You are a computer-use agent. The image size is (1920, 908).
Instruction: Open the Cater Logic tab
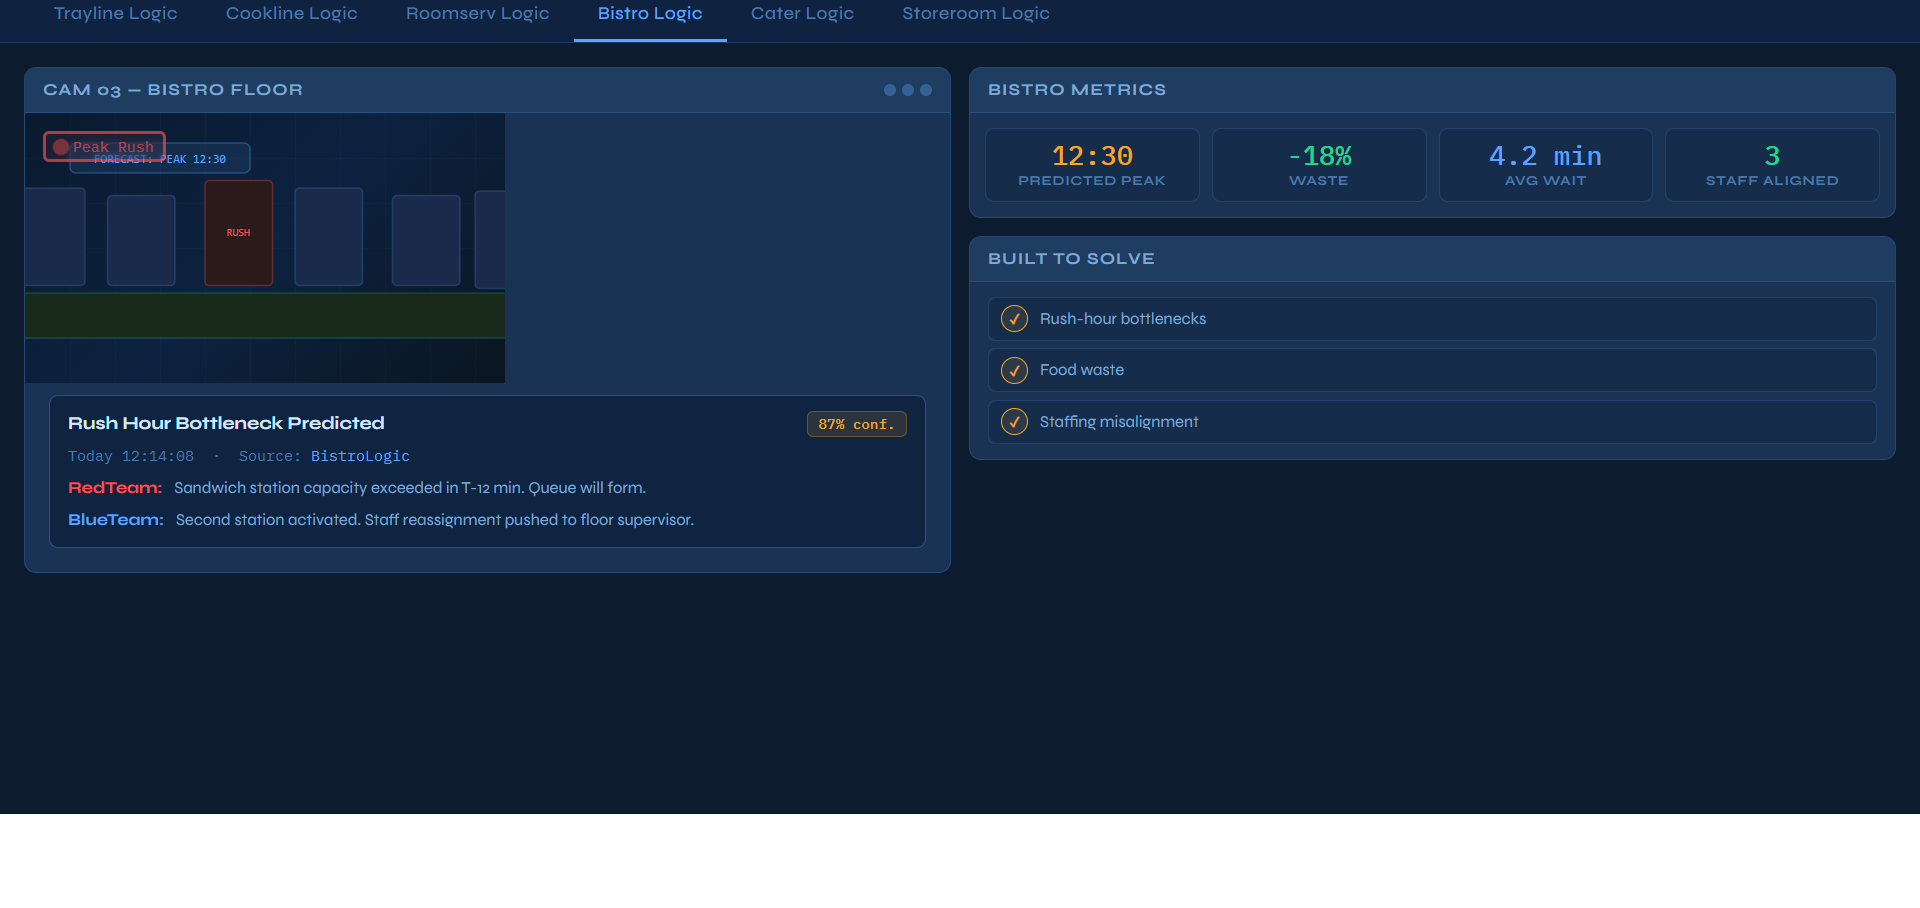(x=802, y=14)
